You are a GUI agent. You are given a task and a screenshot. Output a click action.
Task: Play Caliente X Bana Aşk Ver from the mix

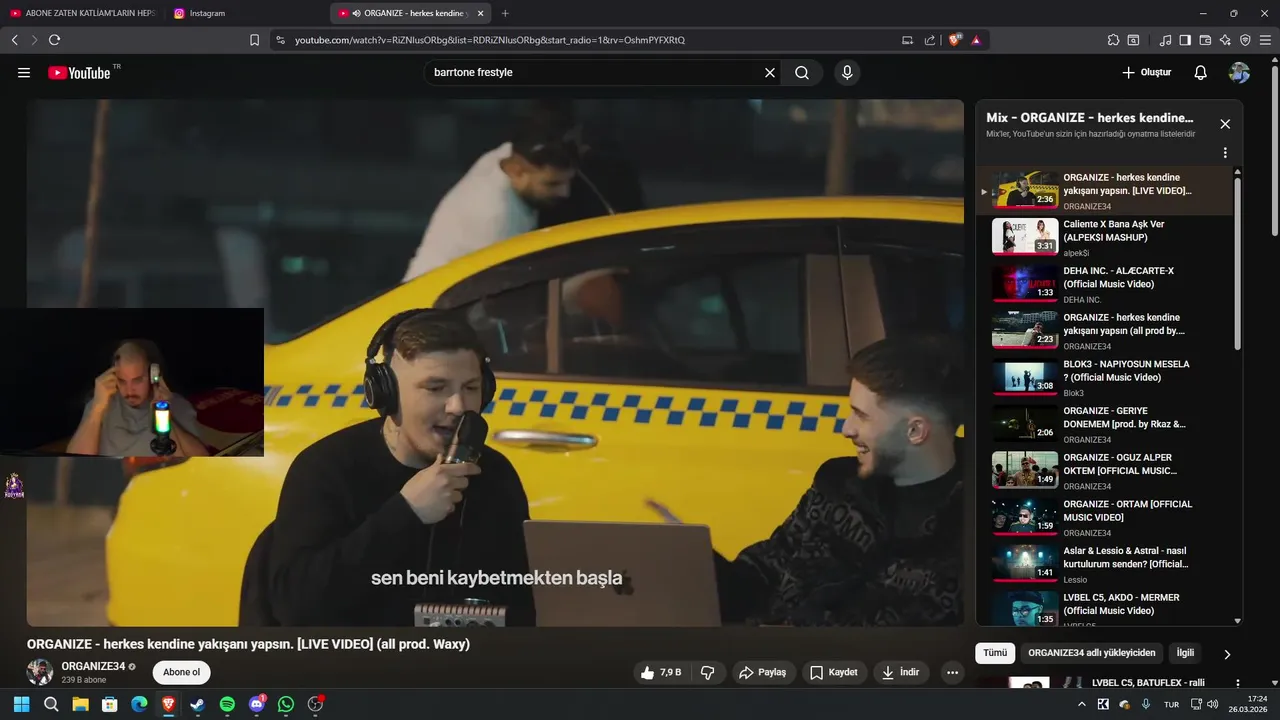click(1105, 237)
